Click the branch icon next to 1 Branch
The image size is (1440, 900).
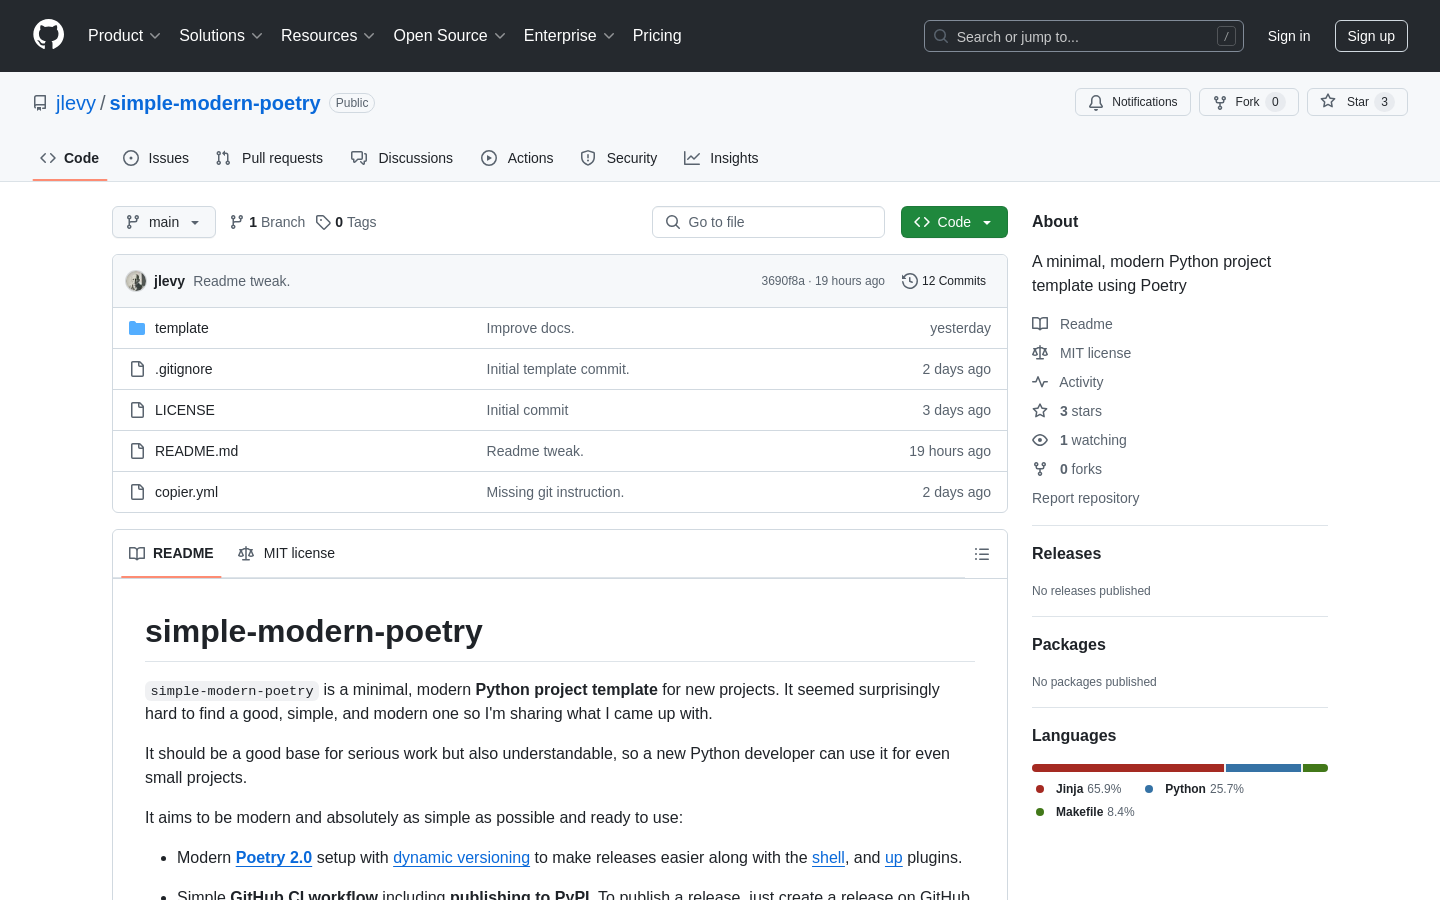pyautogui.click(x=237, y=222)
